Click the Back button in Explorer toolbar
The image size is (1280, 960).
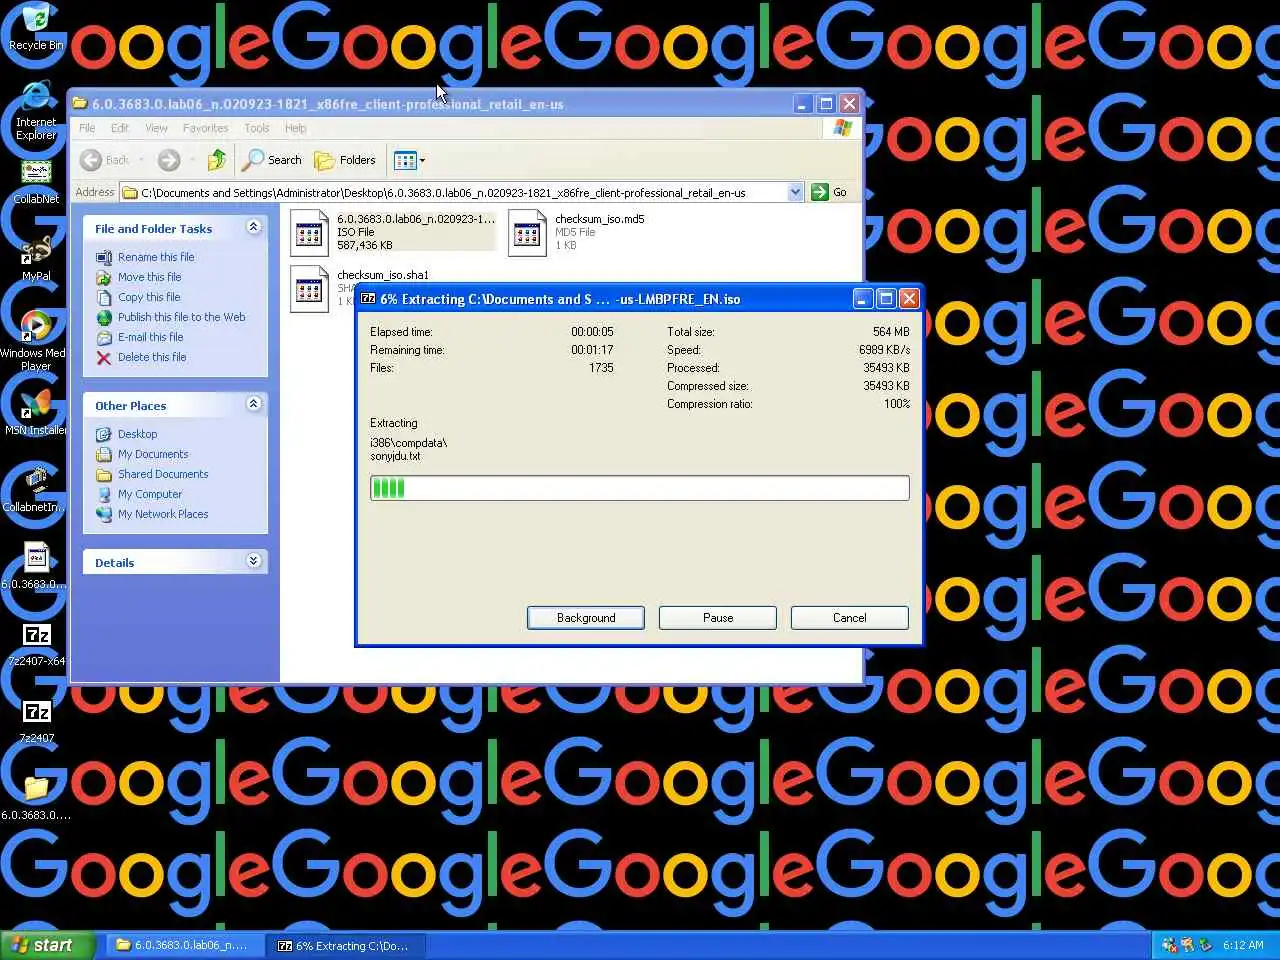tap(106, 160)
